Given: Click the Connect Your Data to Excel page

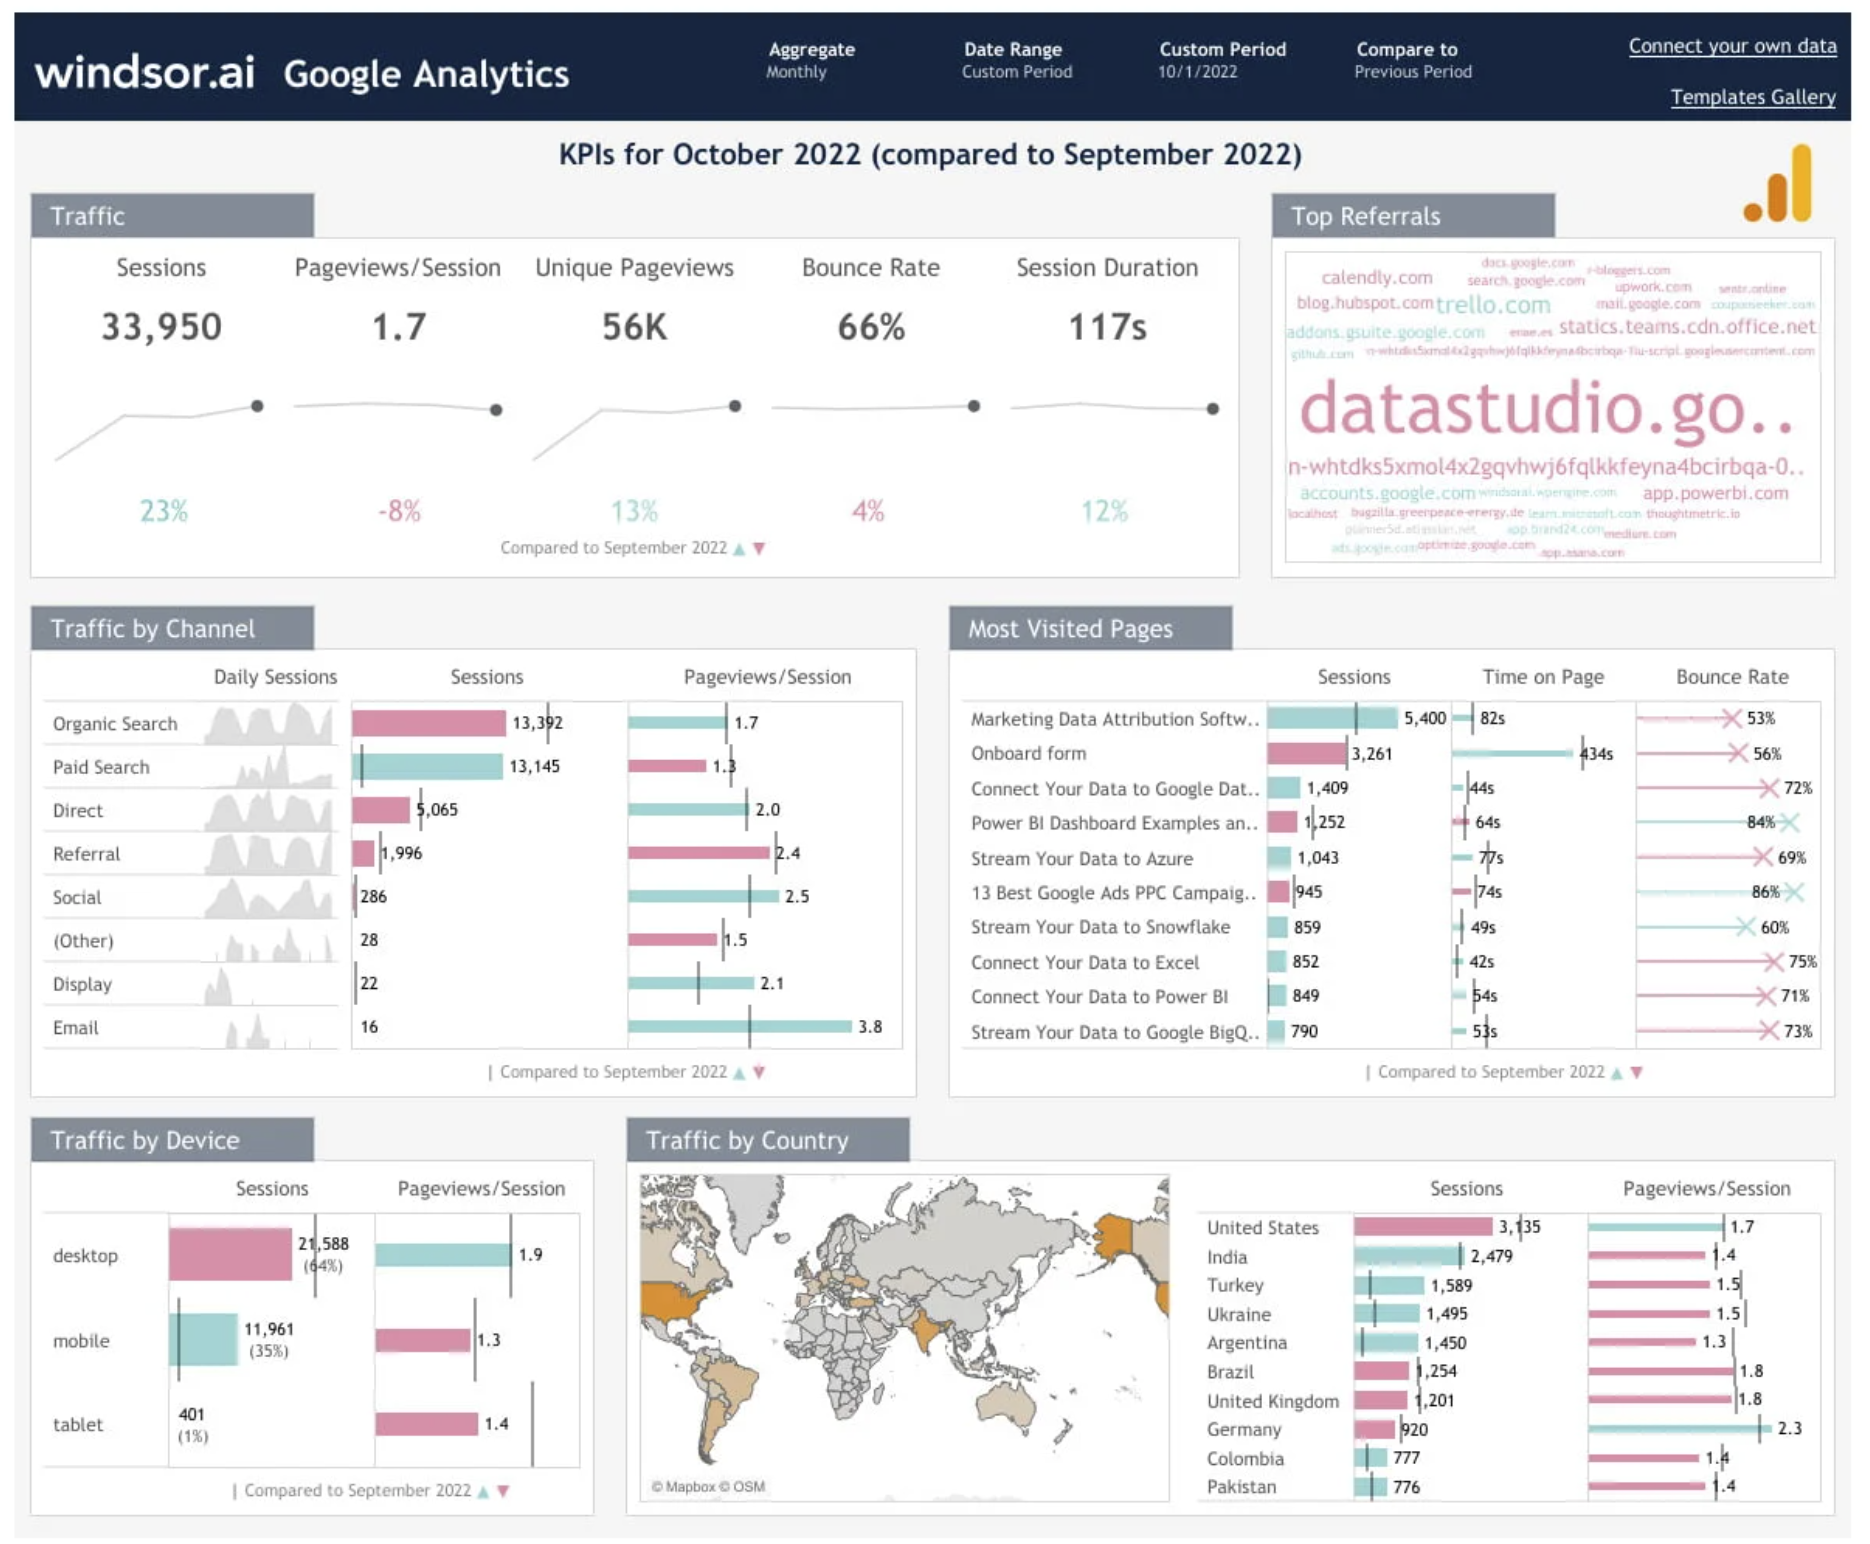Looking at the screenshot, I should point(1085,963).
